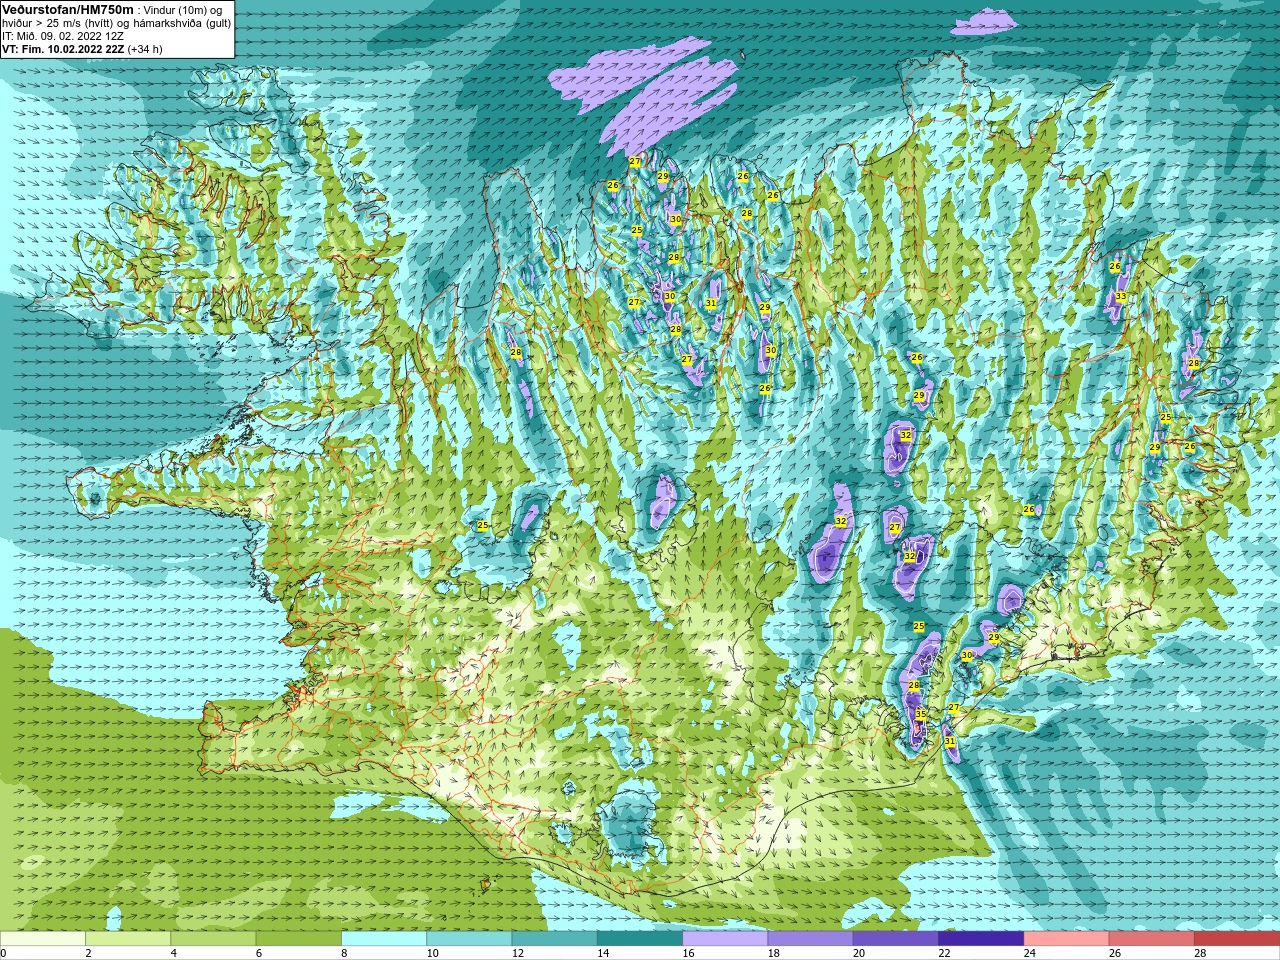Click the 'IT: Mið. 09. 02. 2022 12Z' line
The height and width of the screenshot is (960, 1280).
63,36
